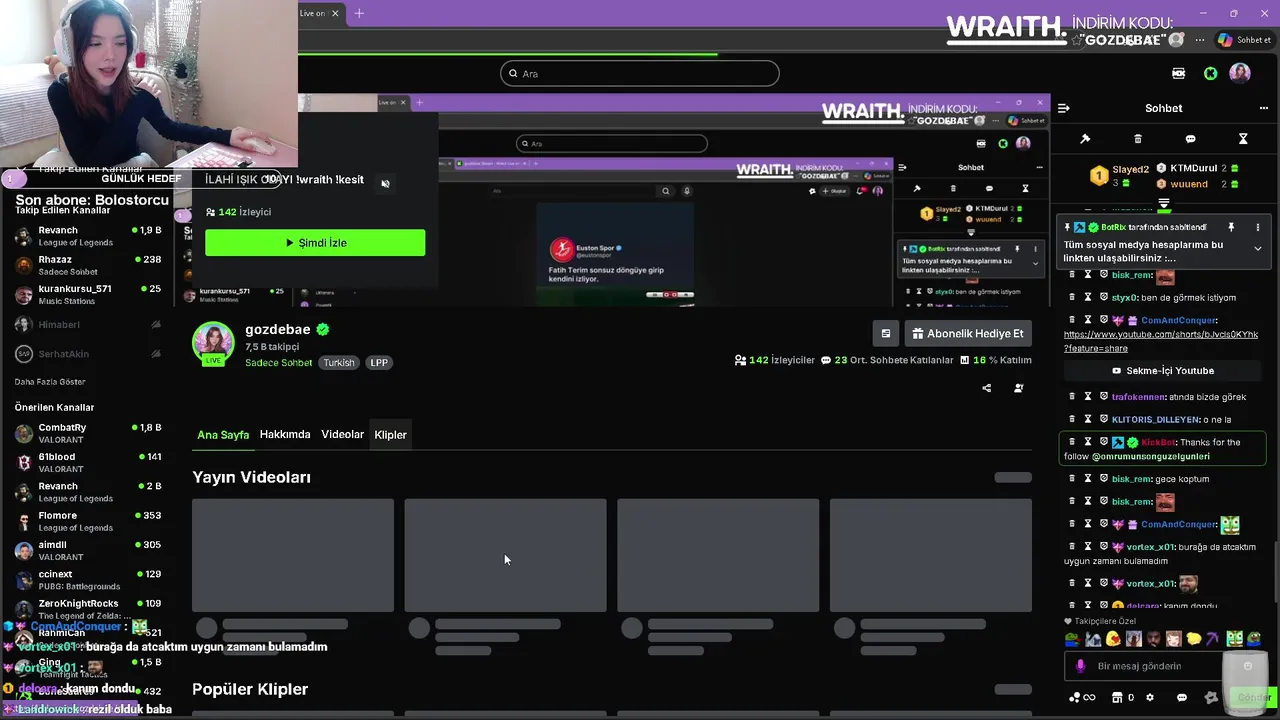This screenshot has width=1280, height=720.
Task: Open the shop icon below chat input
Action: [1117, 697]
